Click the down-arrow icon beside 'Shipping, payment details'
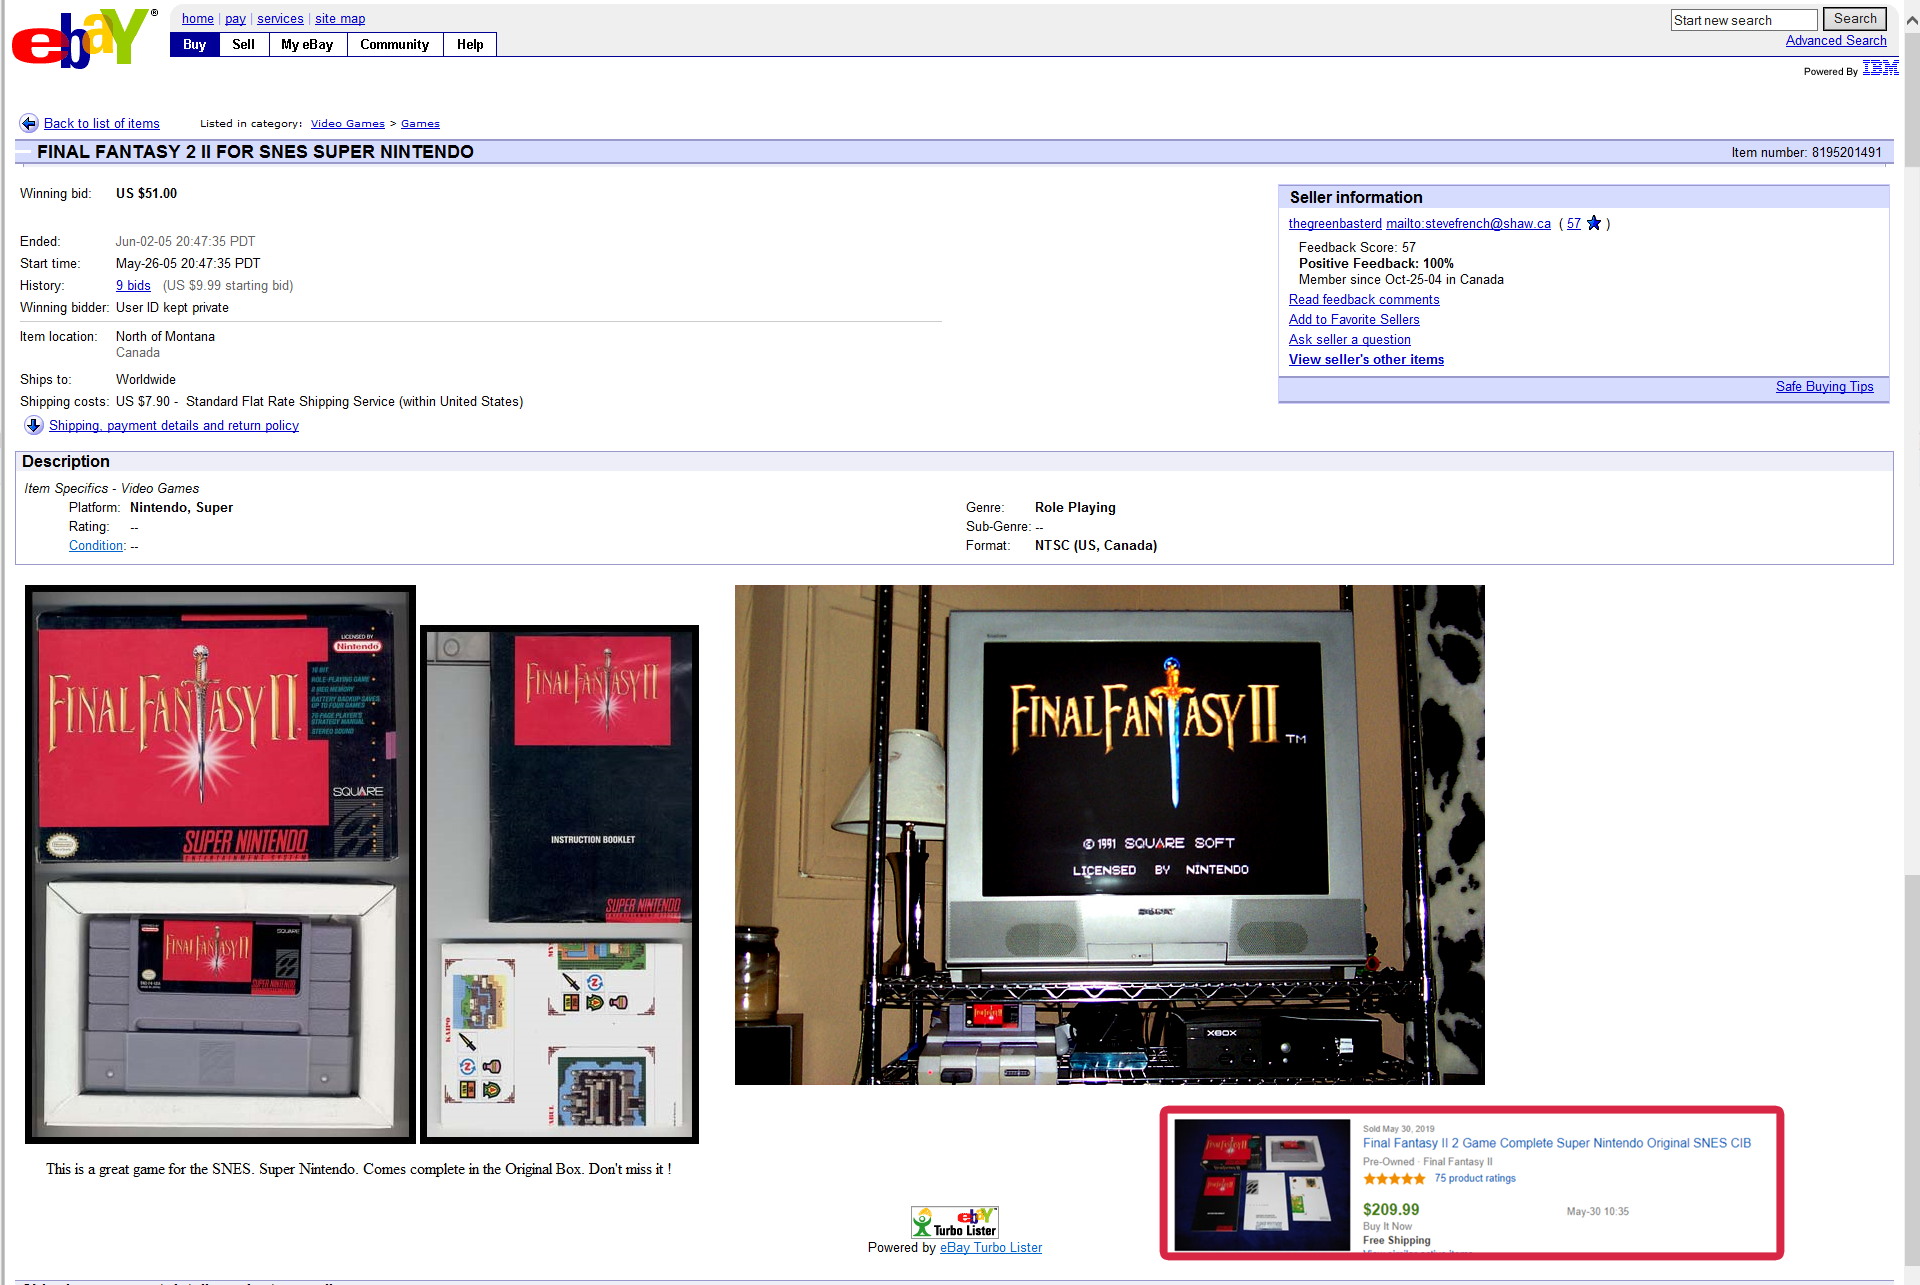Viewport: 1920px width, 1285px height. (x=34, y=425)
